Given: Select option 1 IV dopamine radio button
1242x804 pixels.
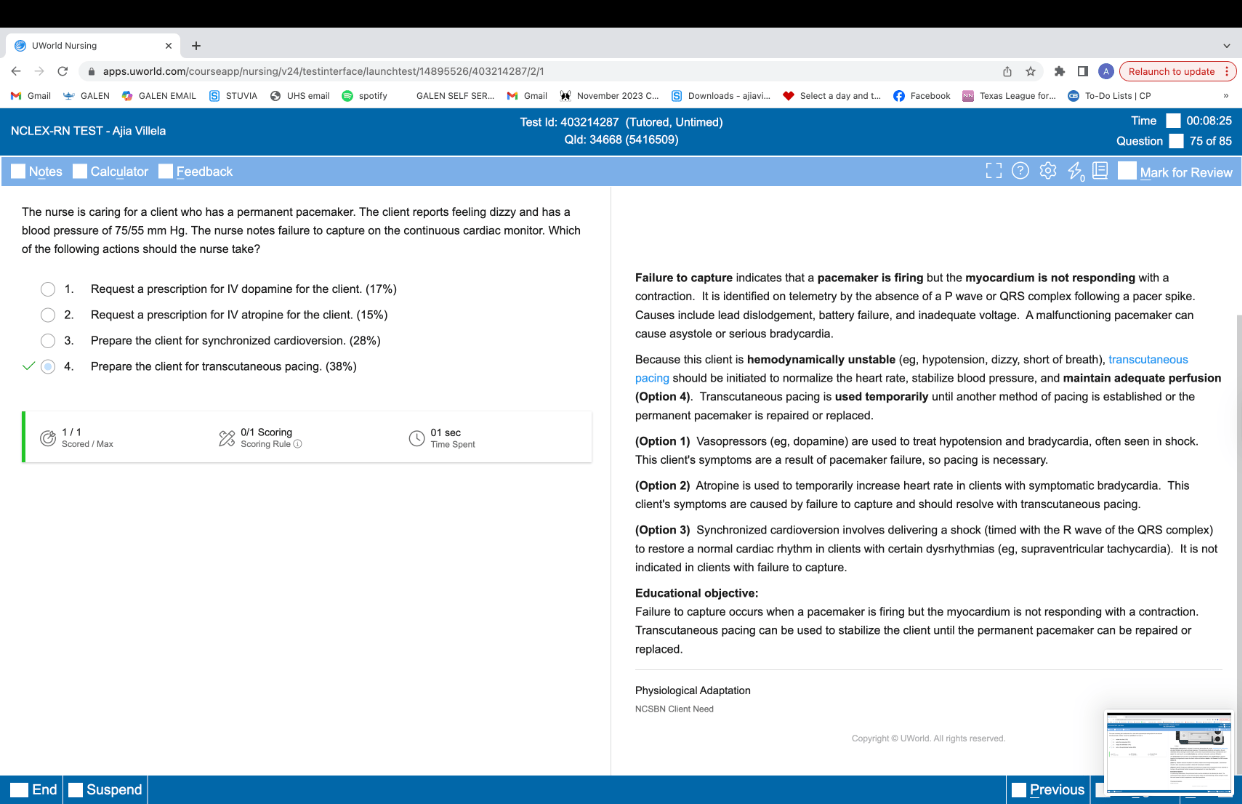Looking at the screenshot, I should pos(48,289).
